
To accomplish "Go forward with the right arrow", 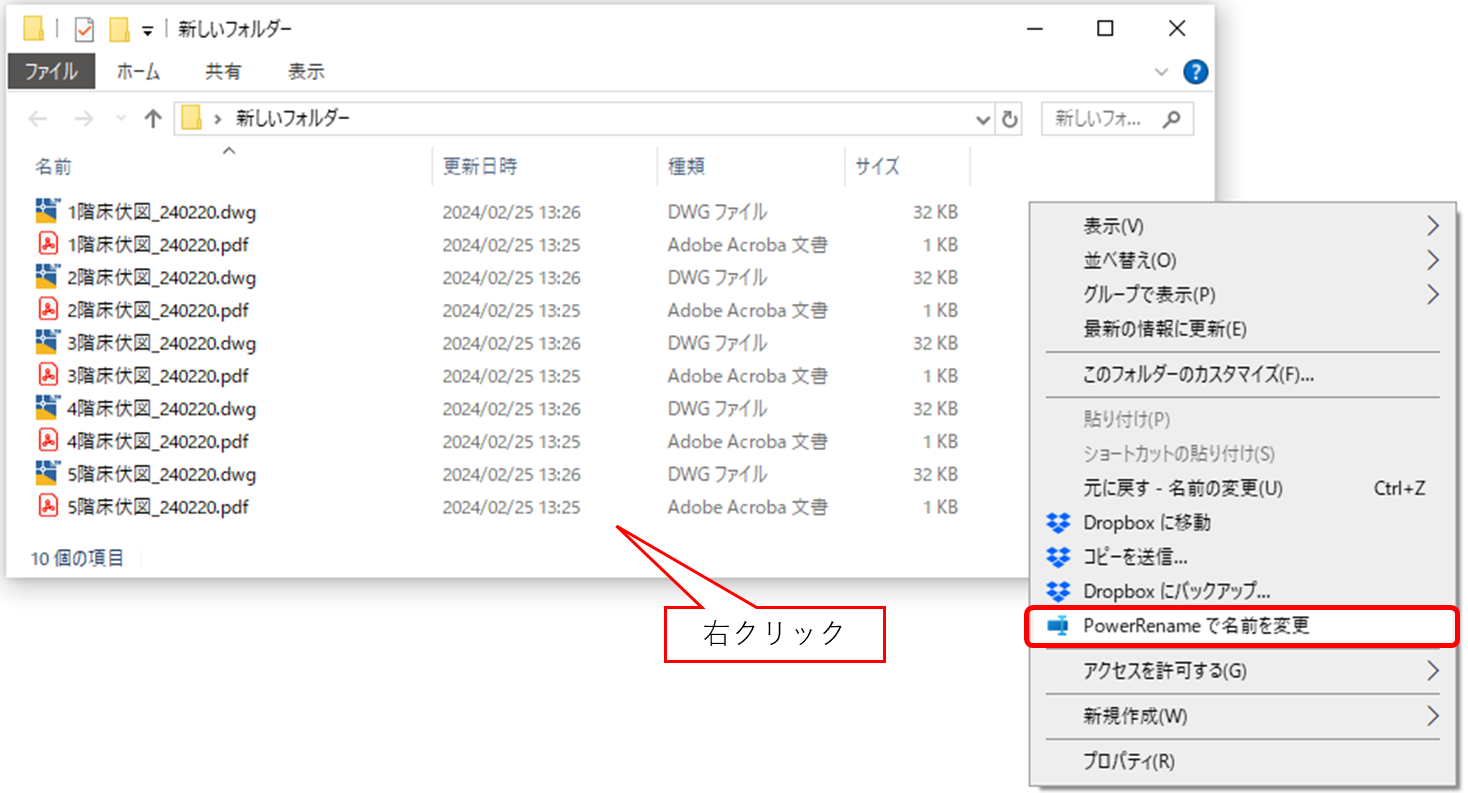I will (84, 119).
